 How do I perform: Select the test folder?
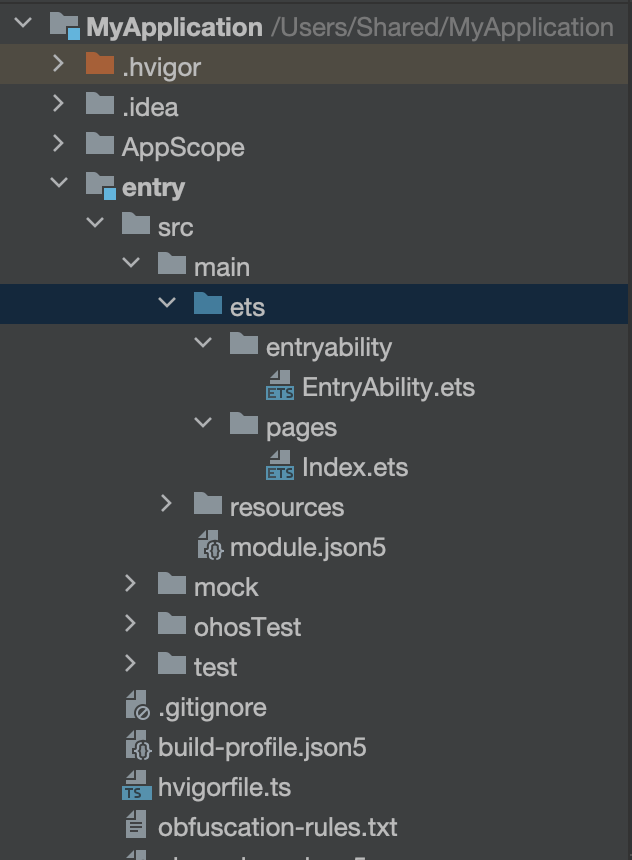[215, 667]
